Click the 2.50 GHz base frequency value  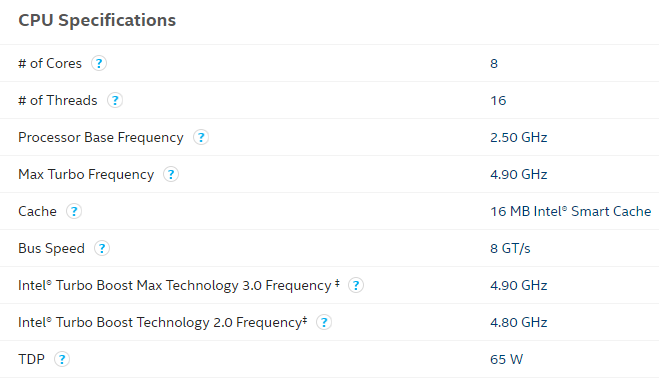[x=519, y=137]
